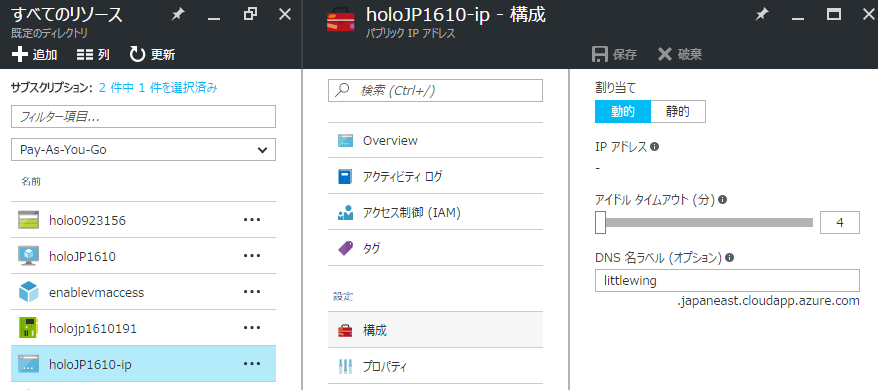Click holojp1610191 network interface icon
This screenshot has width=878, height=390.
point(28,328)
